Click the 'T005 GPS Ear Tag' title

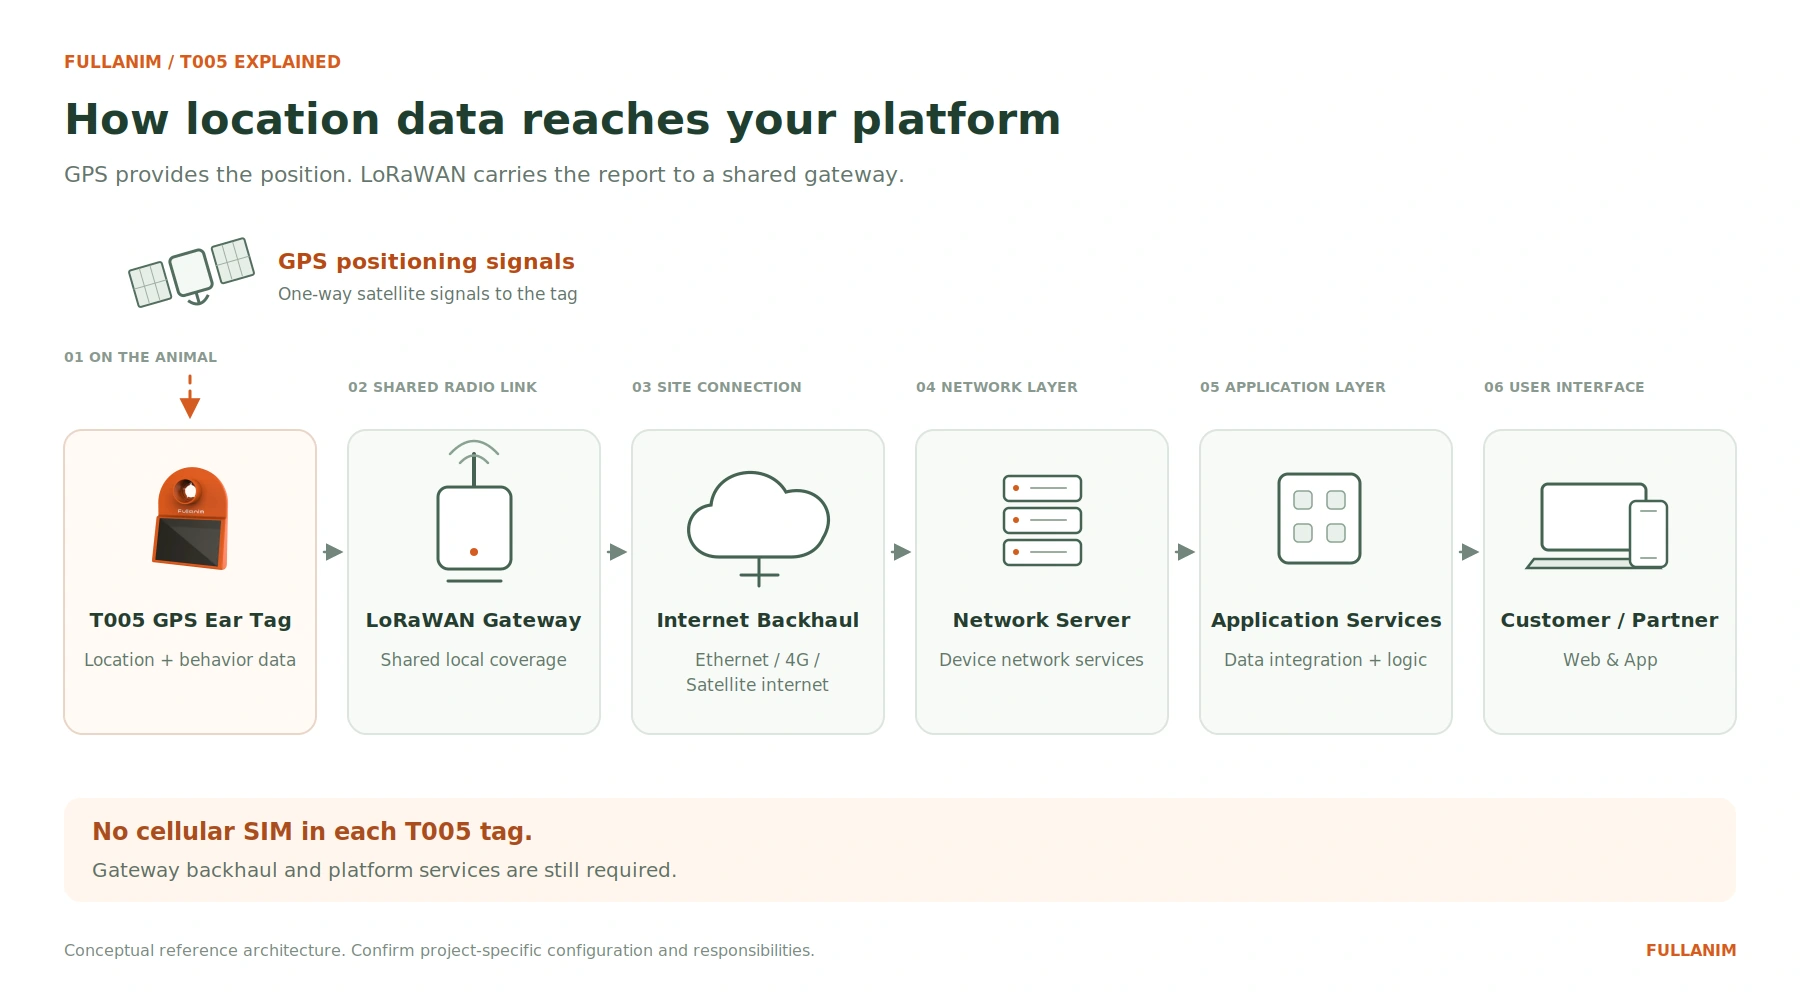click(x=190, y=620)
